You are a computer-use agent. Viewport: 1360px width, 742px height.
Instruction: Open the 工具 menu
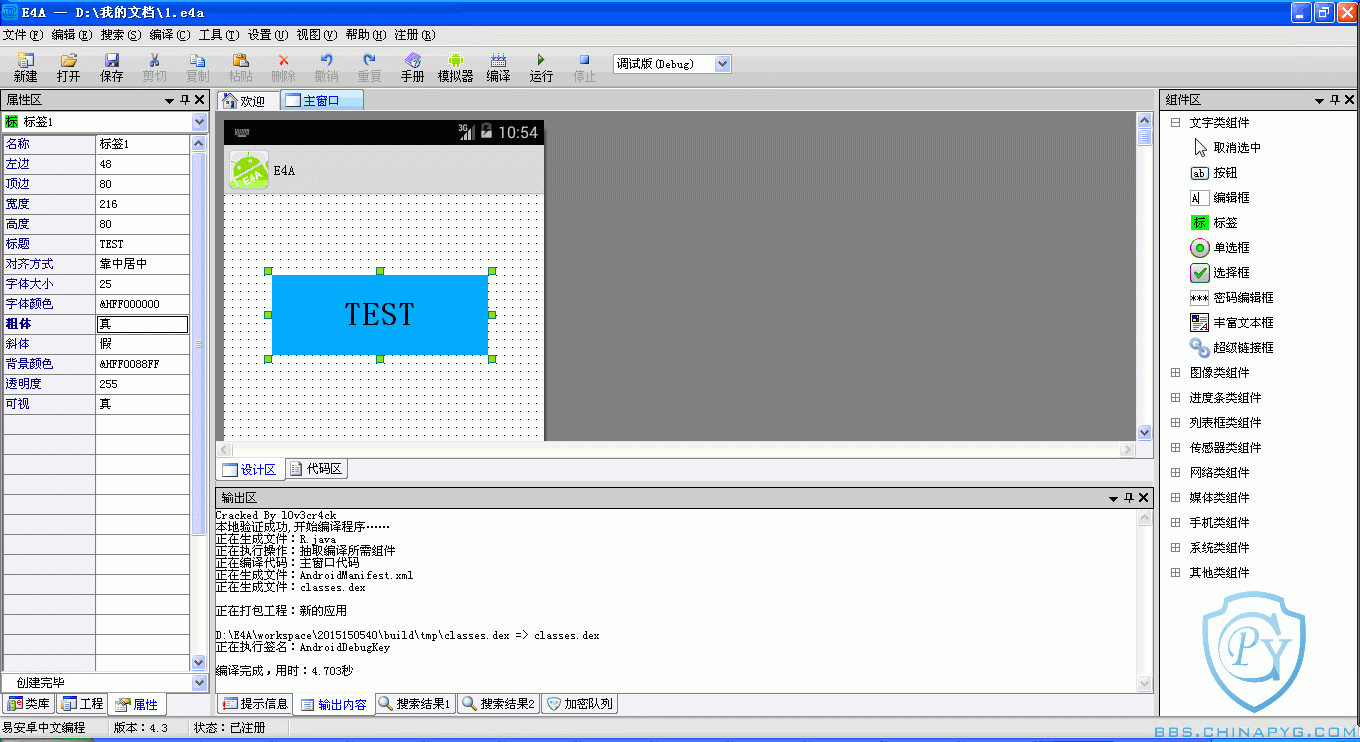(219, 35)
